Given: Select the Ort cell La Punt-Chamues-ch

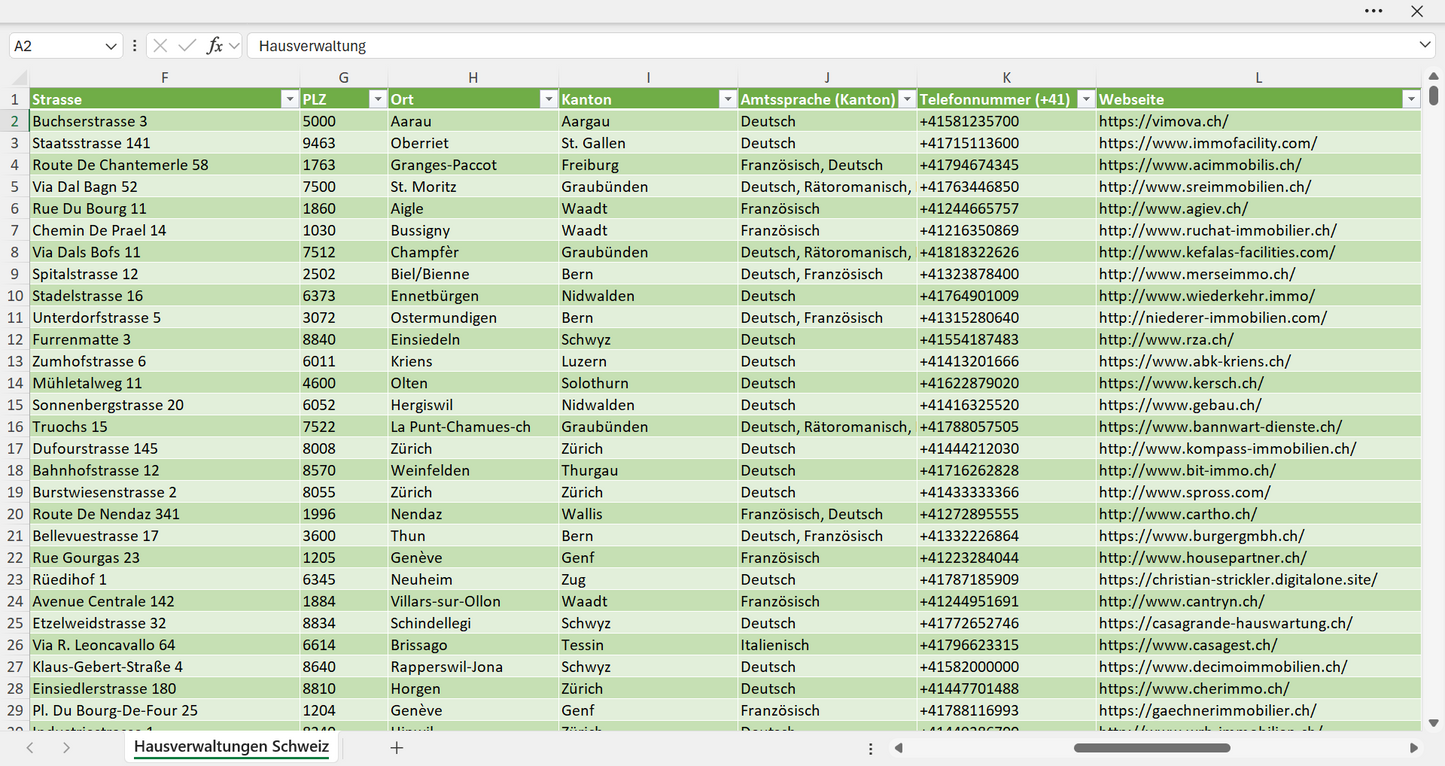Looking at the screenshot, I should 473,427.
